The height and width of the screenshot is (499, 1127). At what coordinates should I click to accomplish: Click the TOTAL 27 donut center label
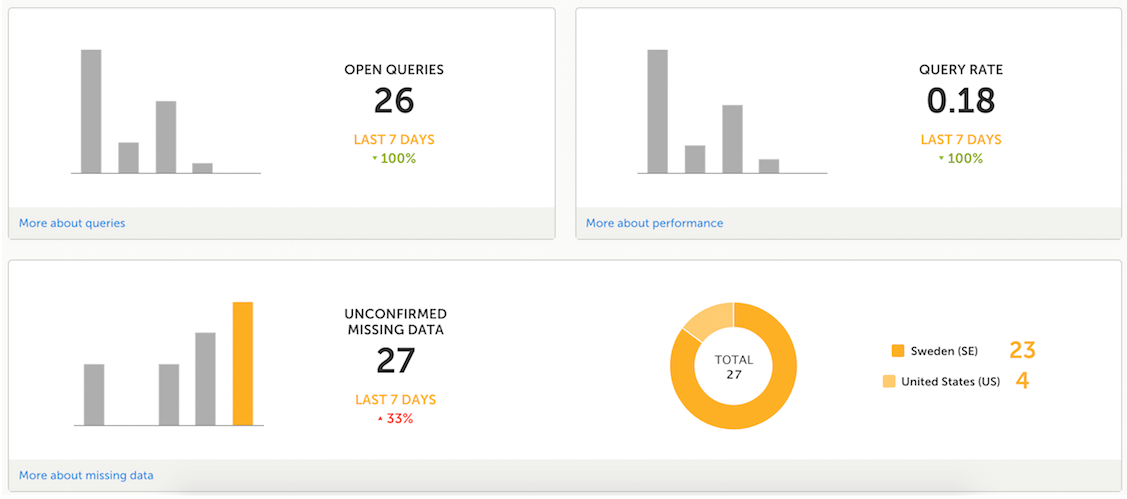[x=733, y=367]
